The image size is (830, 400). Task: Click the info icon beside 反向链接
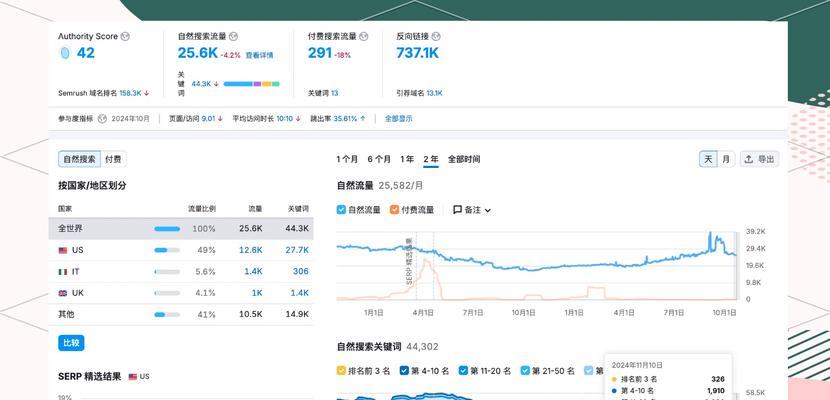click(436, 37)
